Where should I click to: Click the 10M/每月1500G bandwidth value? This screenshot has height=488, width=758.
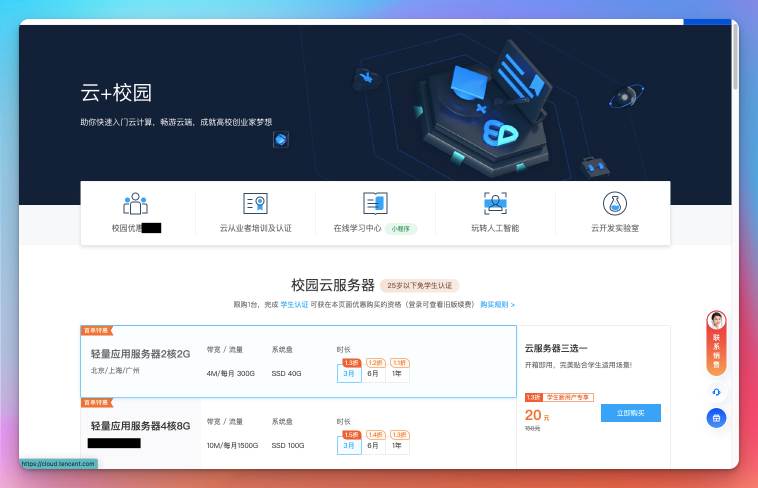coord(233,445)
